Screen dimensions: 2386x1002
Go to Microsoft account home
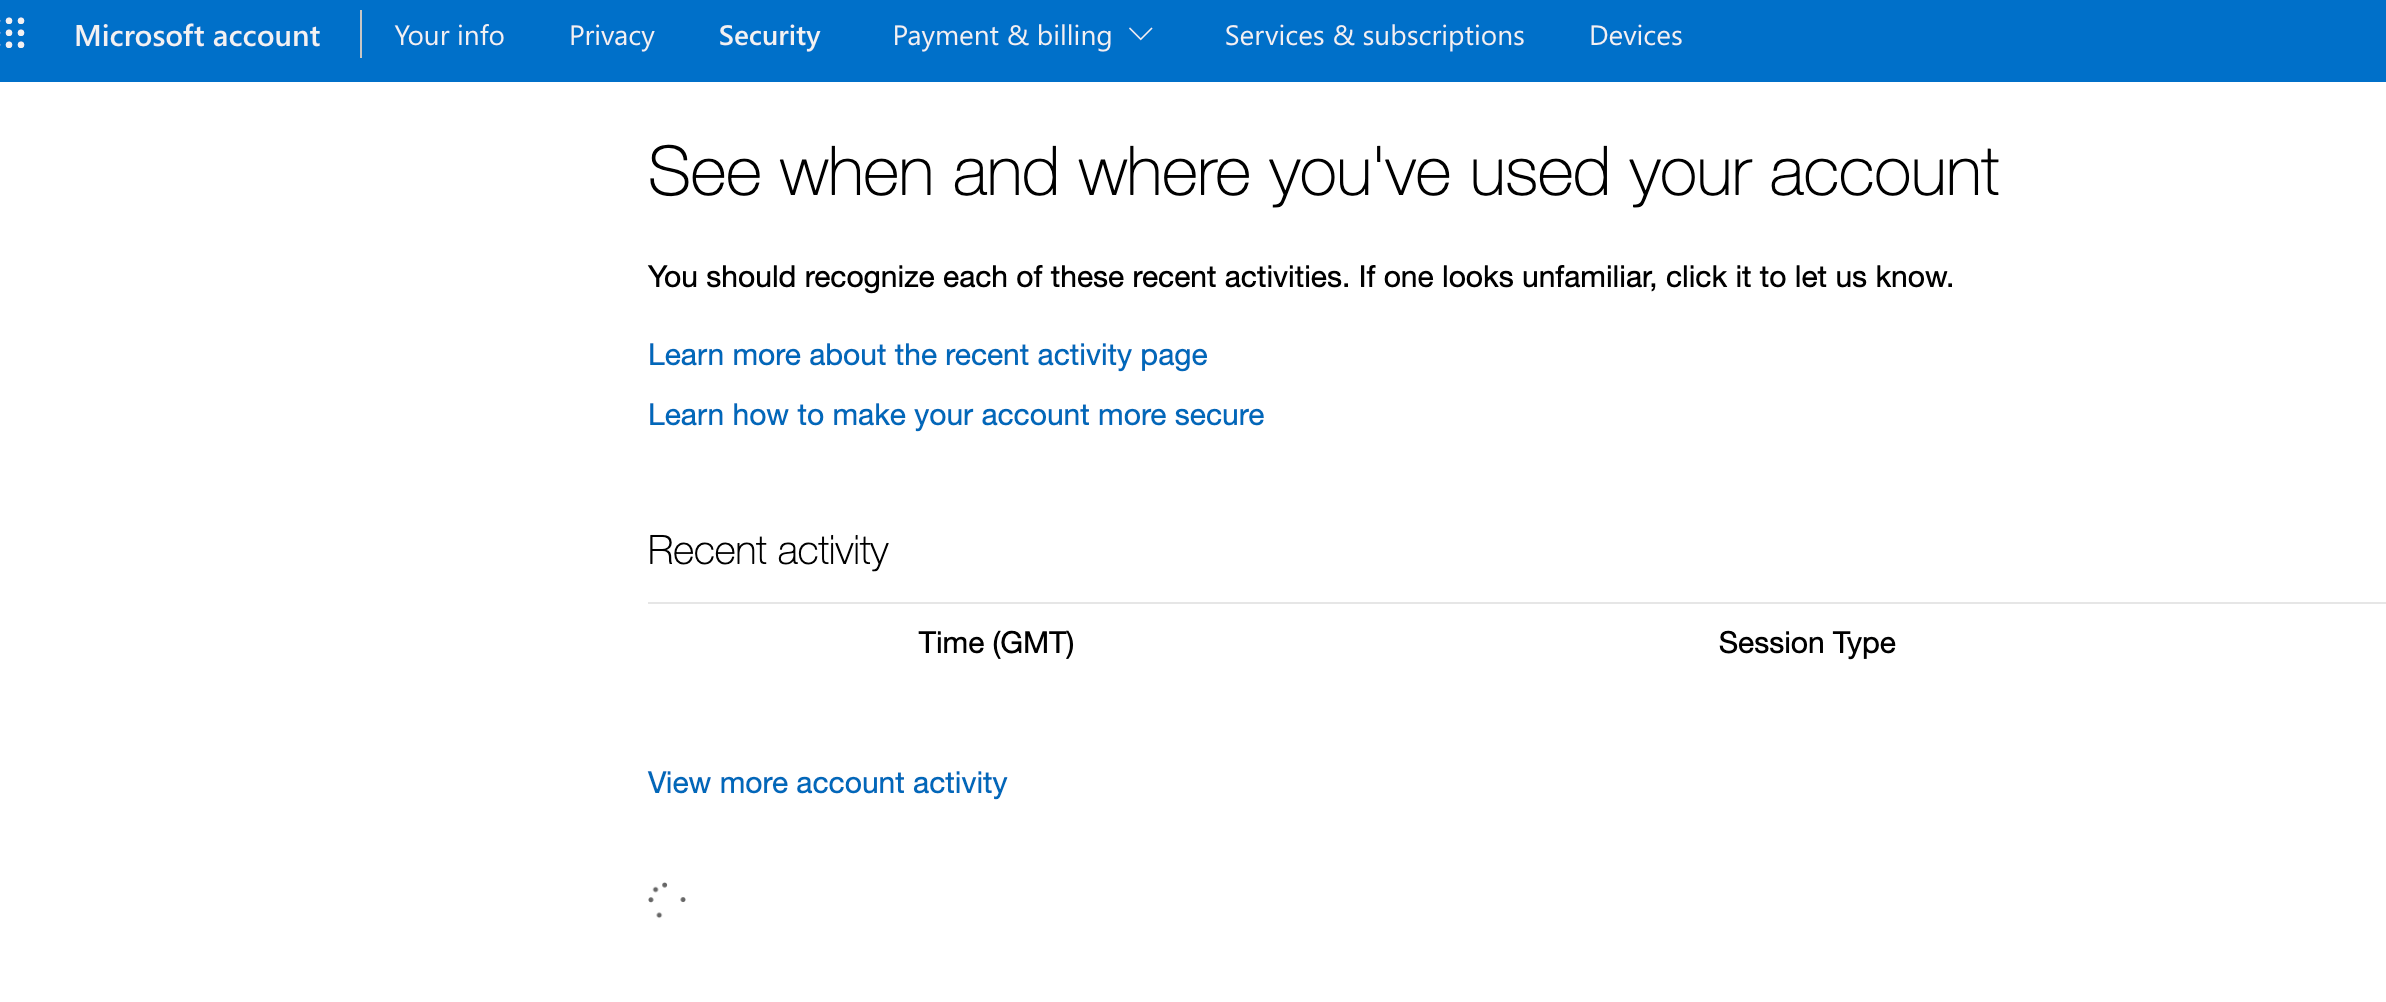coord(197,36)
